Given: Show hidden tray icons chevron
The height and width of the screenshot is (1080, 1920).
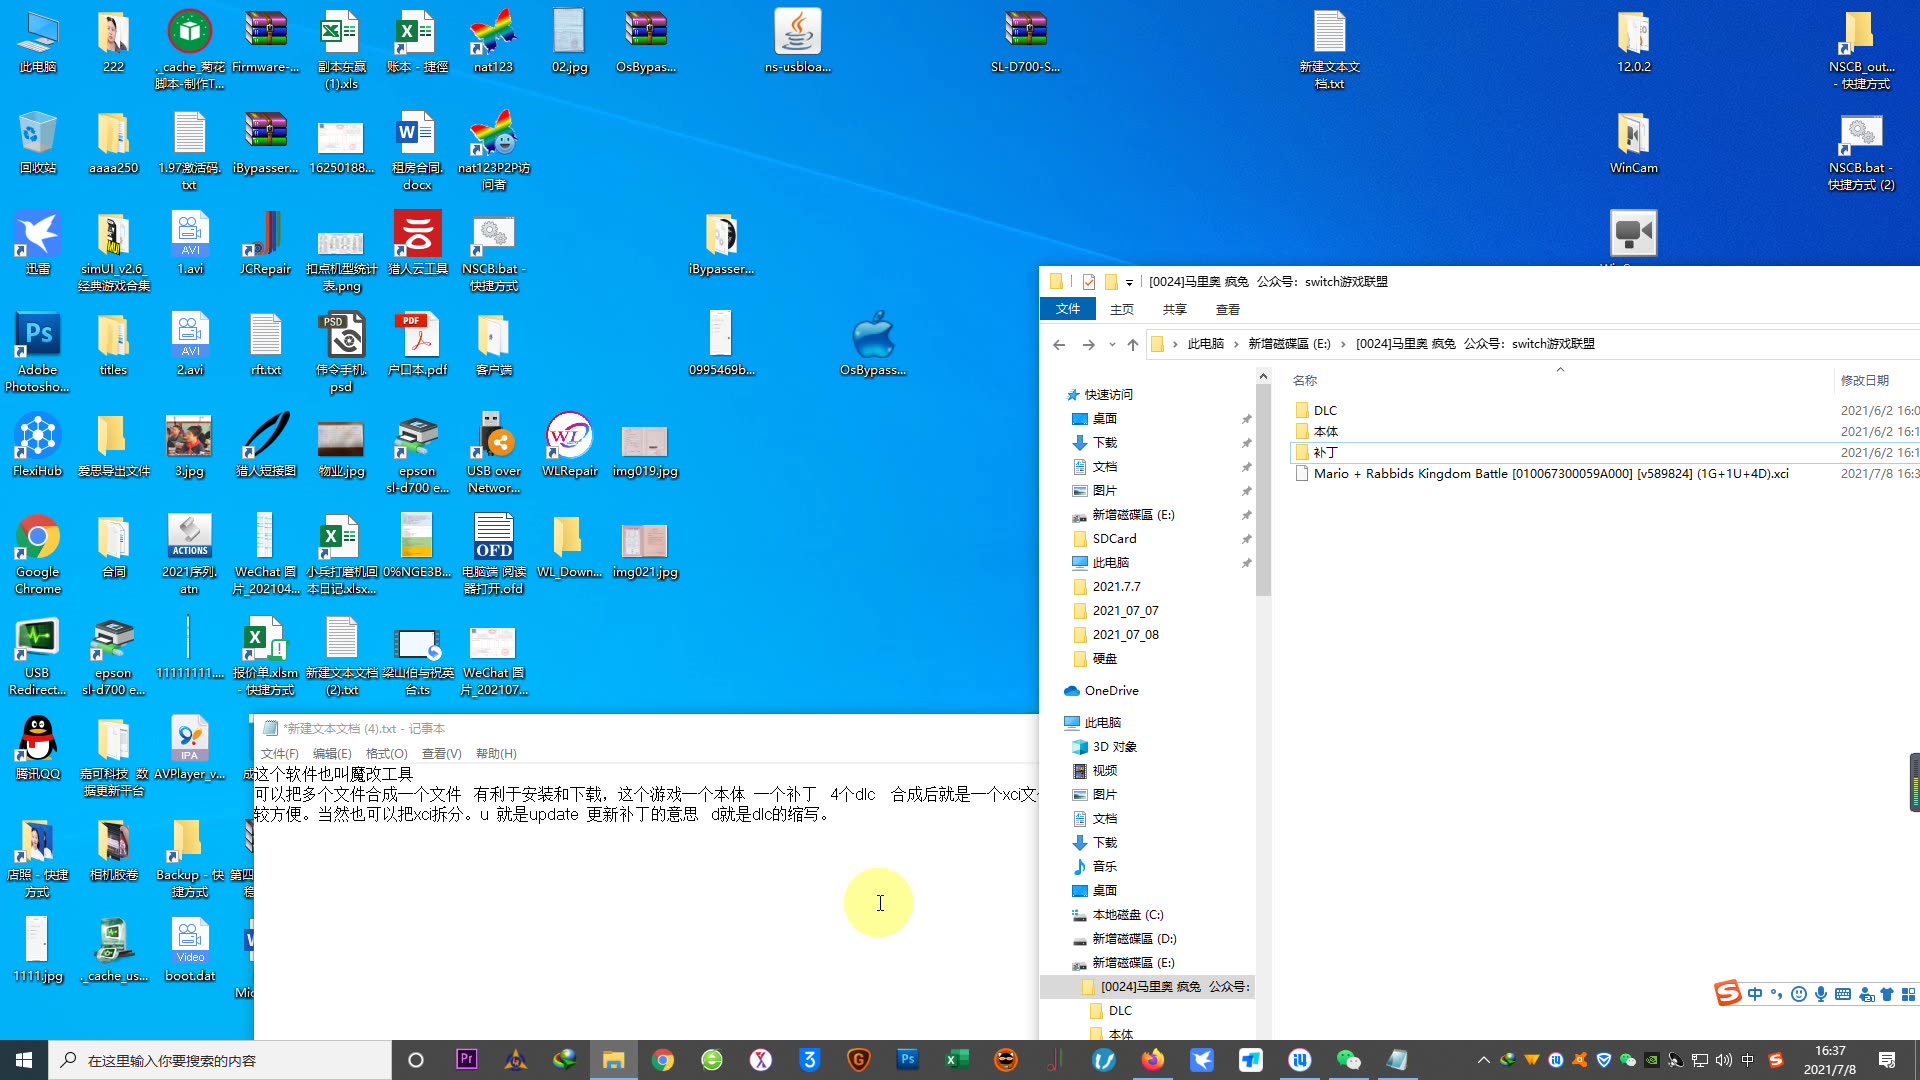Looking at the screenshot, I should 1483,1060.
